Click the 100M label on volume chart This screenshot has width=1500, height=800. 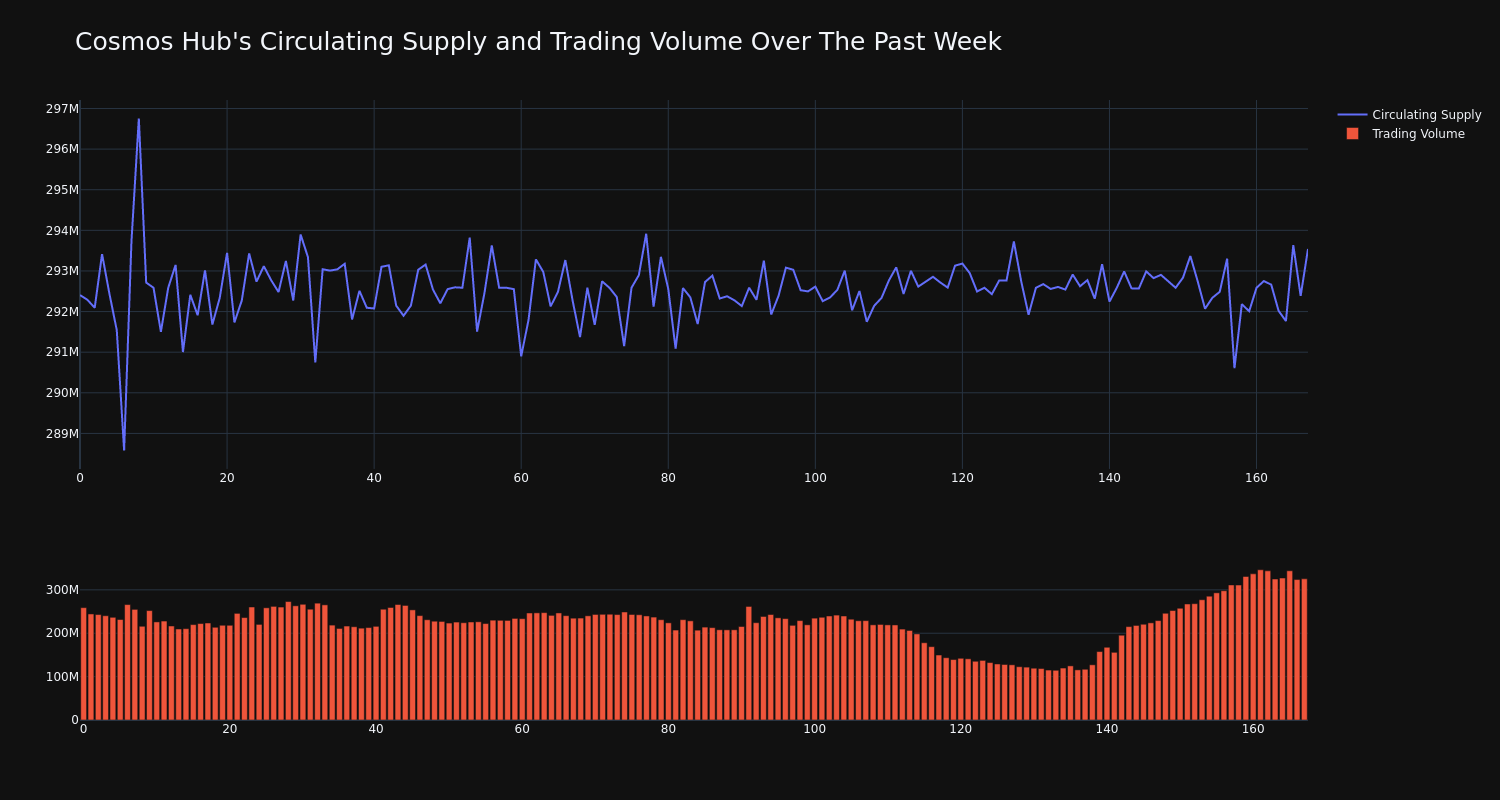point(61,677)
